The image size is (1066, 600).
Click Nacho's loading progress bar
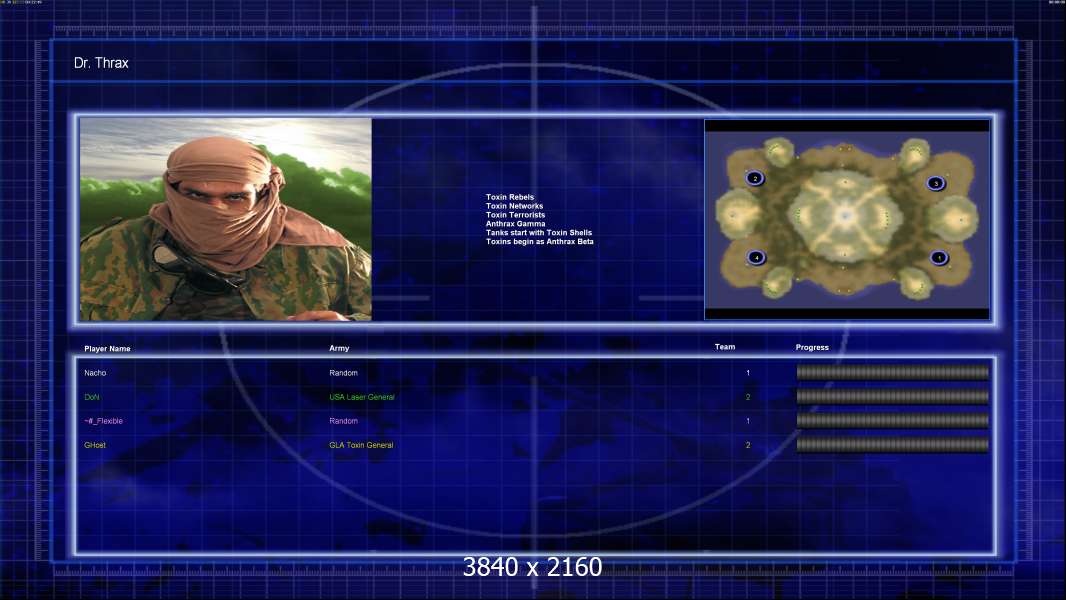[893, 372]
